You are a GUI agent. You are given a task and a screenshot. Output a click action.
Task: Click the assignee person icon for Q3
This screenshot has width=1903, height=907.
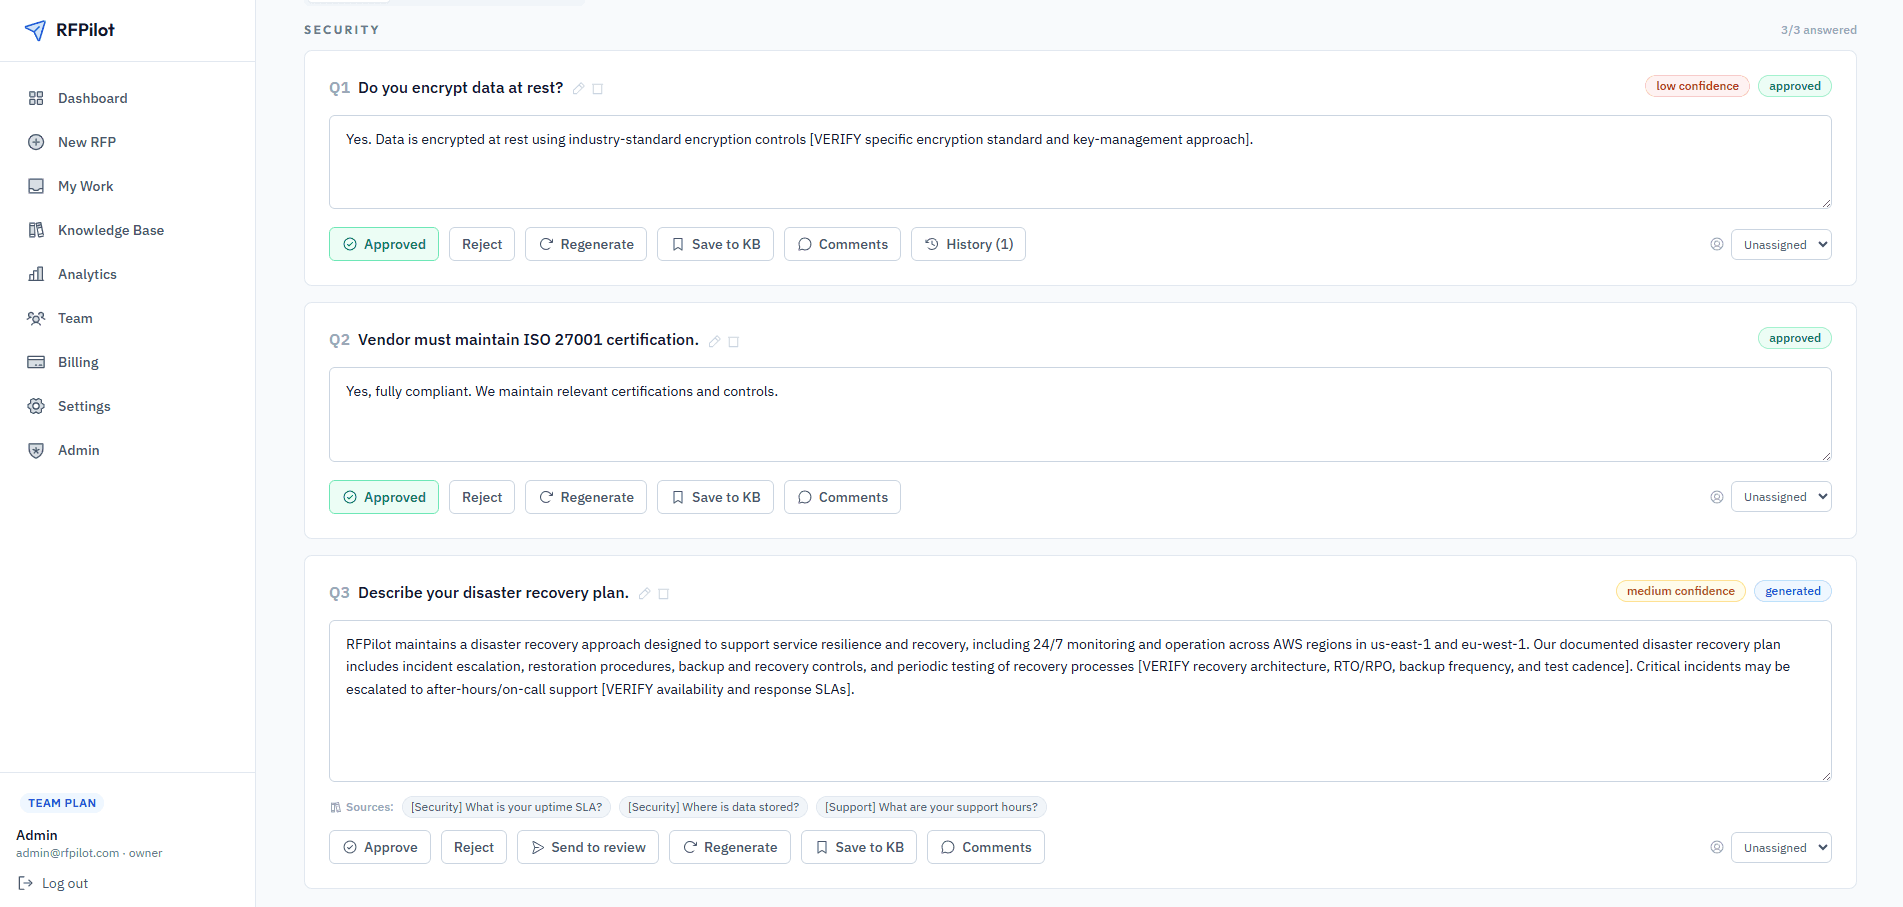tap(1717, 847)
